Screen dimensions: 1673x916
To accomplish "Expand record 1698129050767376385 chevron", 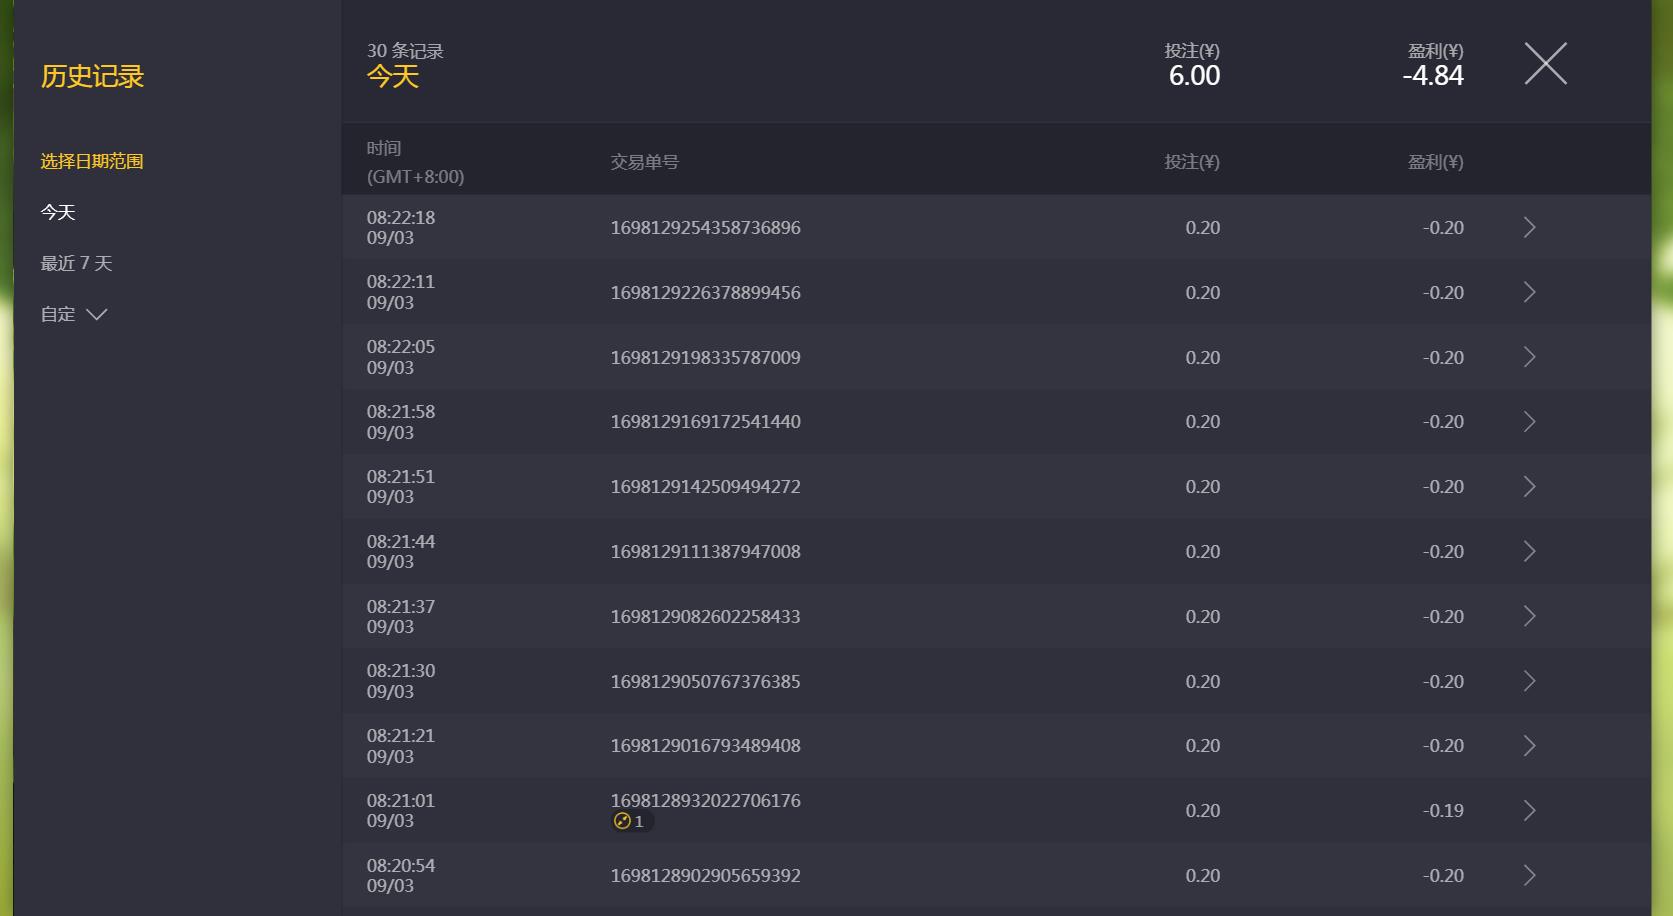I will click(x=1529, y=681).
